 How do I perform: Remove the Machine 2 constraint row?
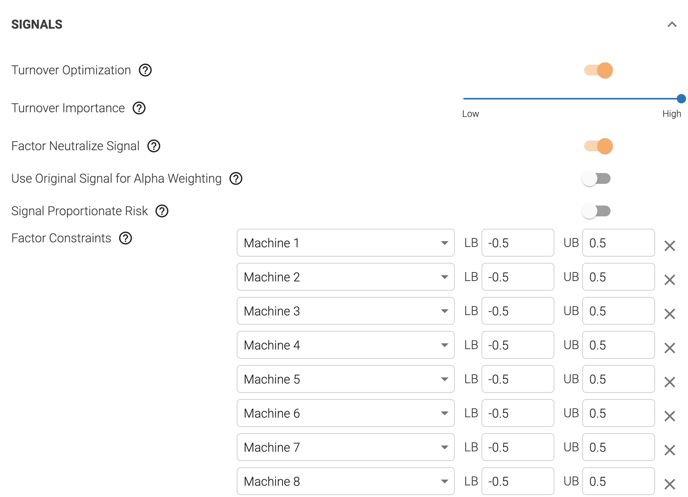(x=670, y=280)
